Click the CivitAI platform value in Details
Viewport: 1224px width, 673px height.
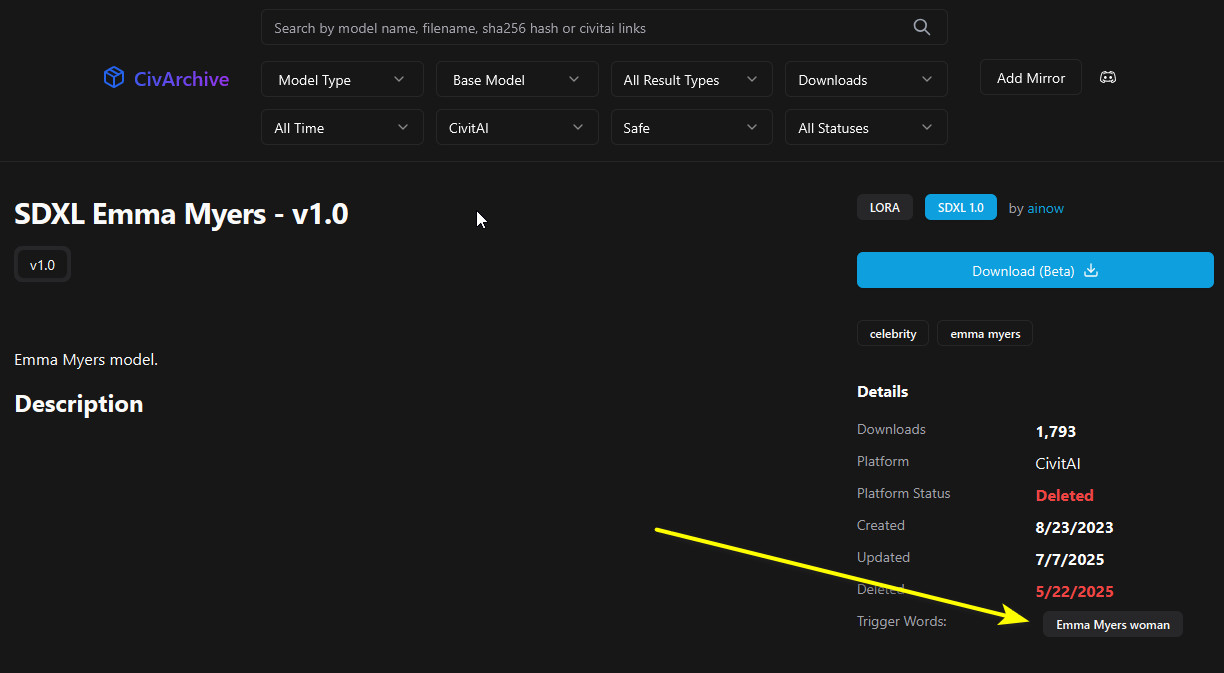1058,463
